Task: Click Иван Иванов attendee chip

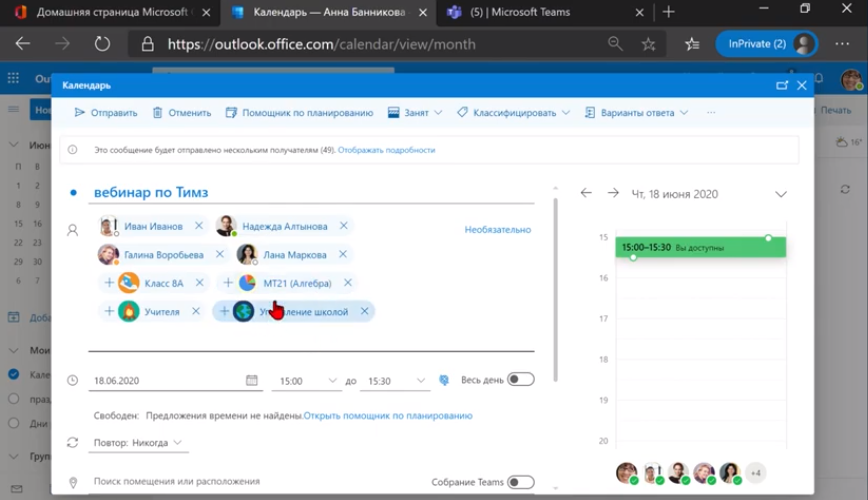Action: pos(153,226)
